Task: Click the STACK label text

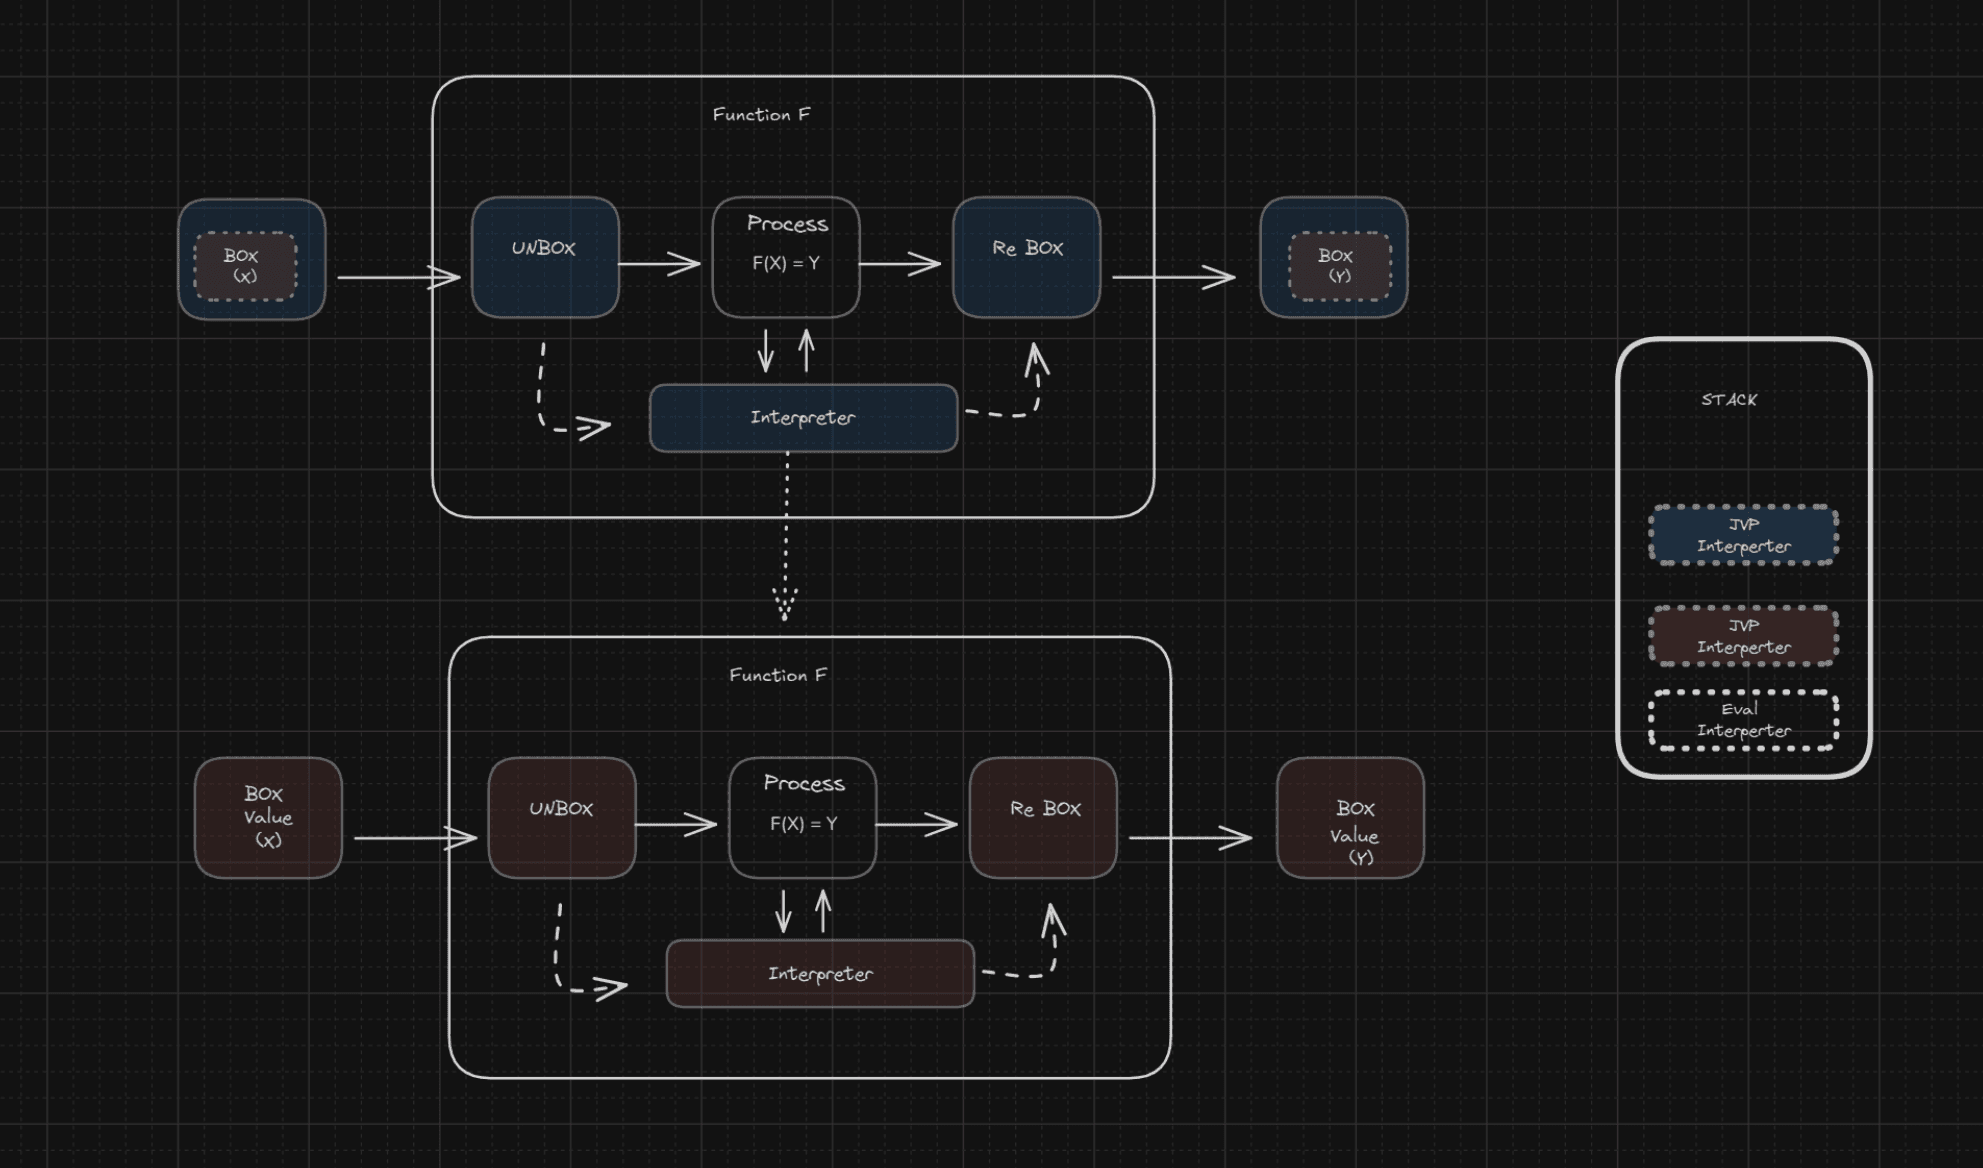Action: [x=1729, y=400]
